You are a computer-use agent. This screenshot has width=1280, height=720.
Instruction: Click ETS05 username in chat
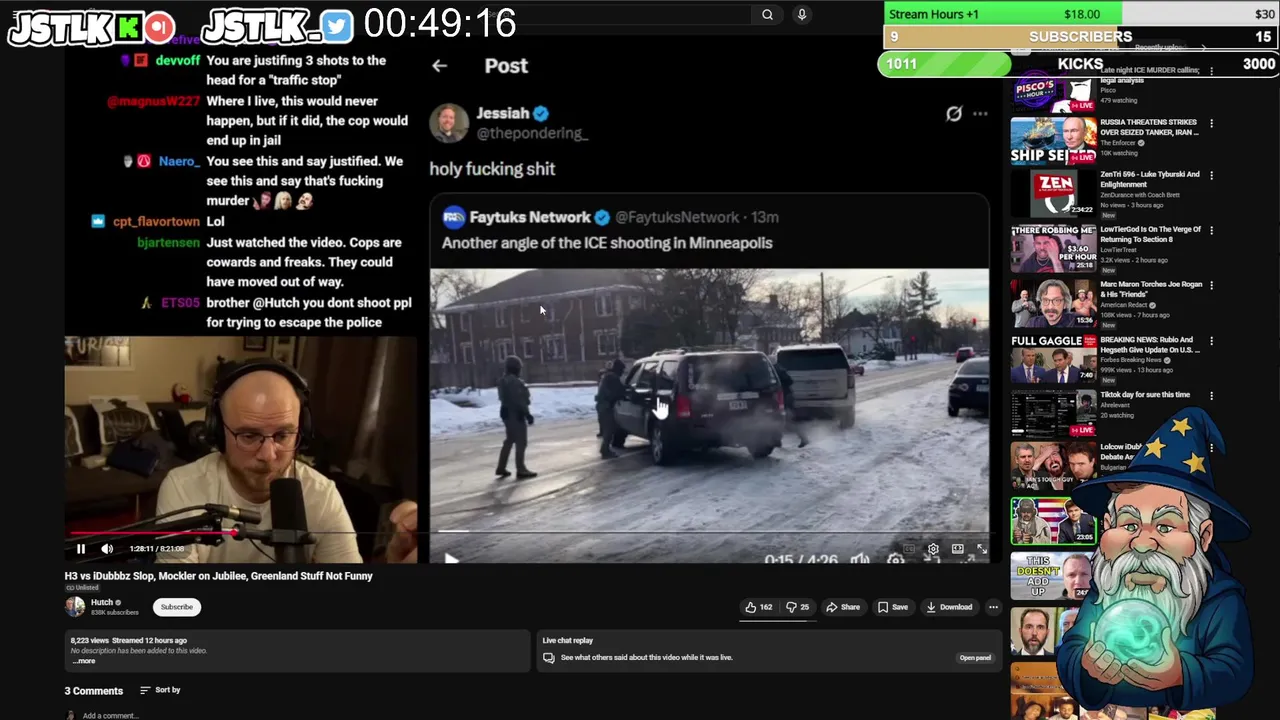coord(180,303)
